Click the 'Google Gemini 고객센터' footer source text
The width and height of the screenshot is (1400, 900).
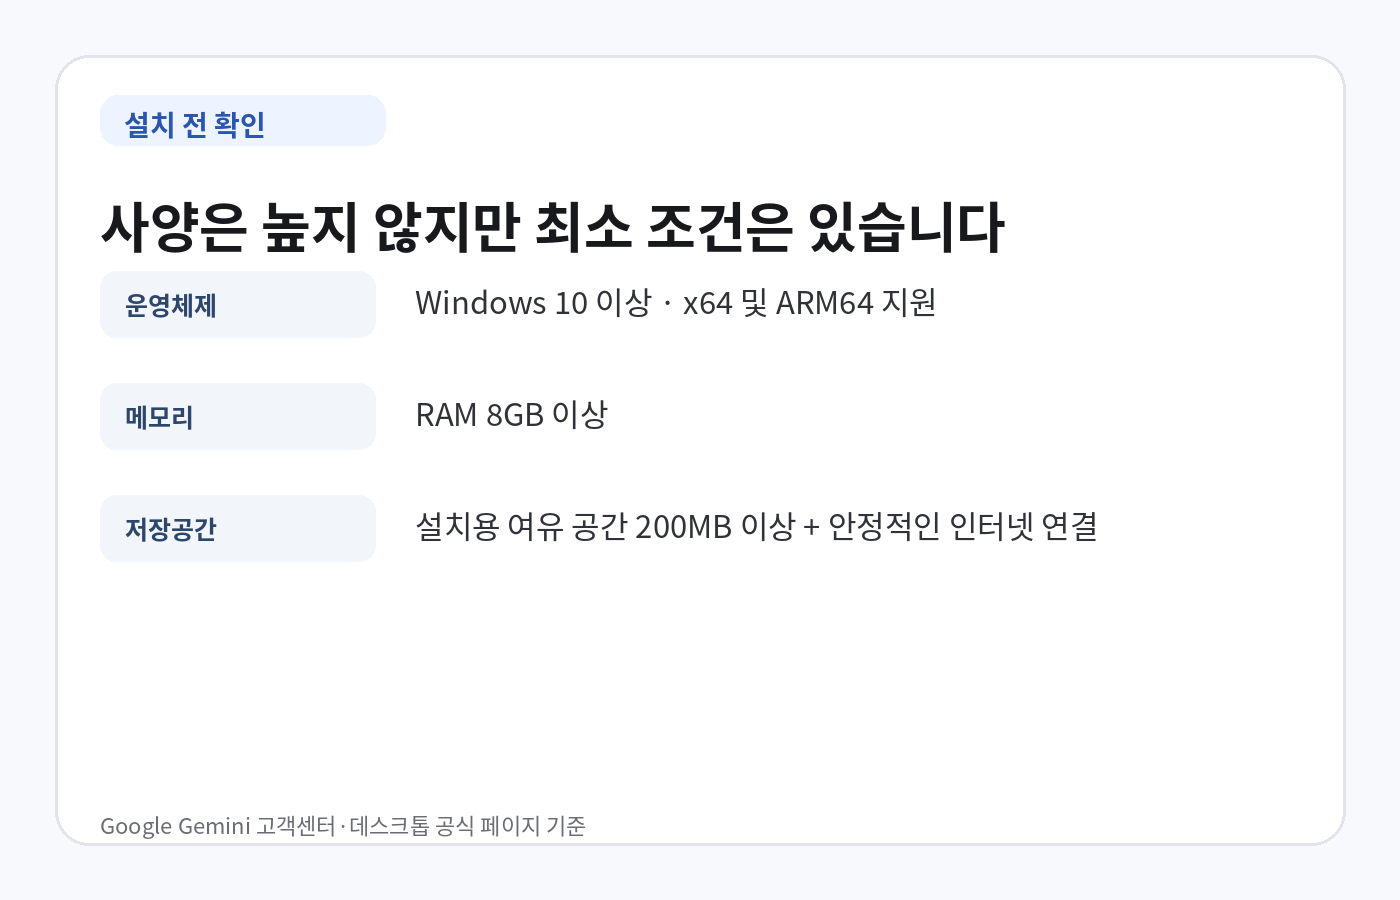(218, 826)
